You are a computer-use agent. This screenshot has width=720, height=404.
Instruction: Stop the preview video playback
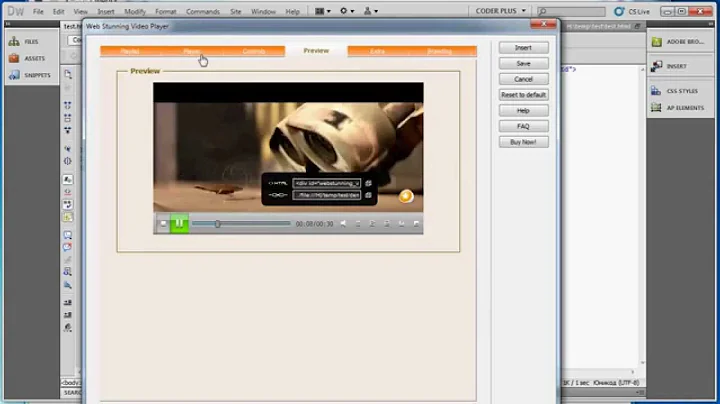163,224
